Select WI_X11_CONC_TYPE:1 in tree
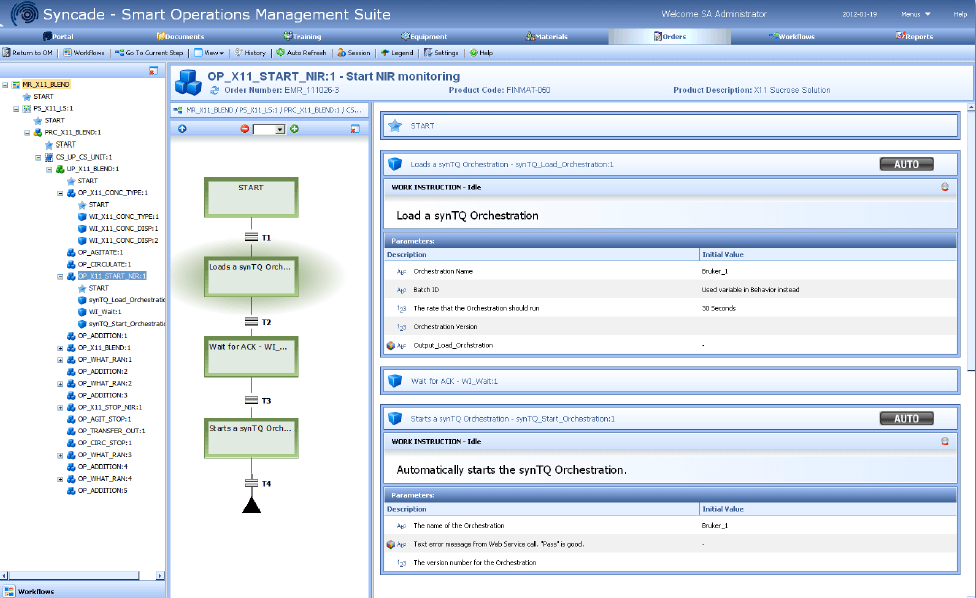Image resolution: width=976 pixels, height=598 pixels. [x=123, y=217]
